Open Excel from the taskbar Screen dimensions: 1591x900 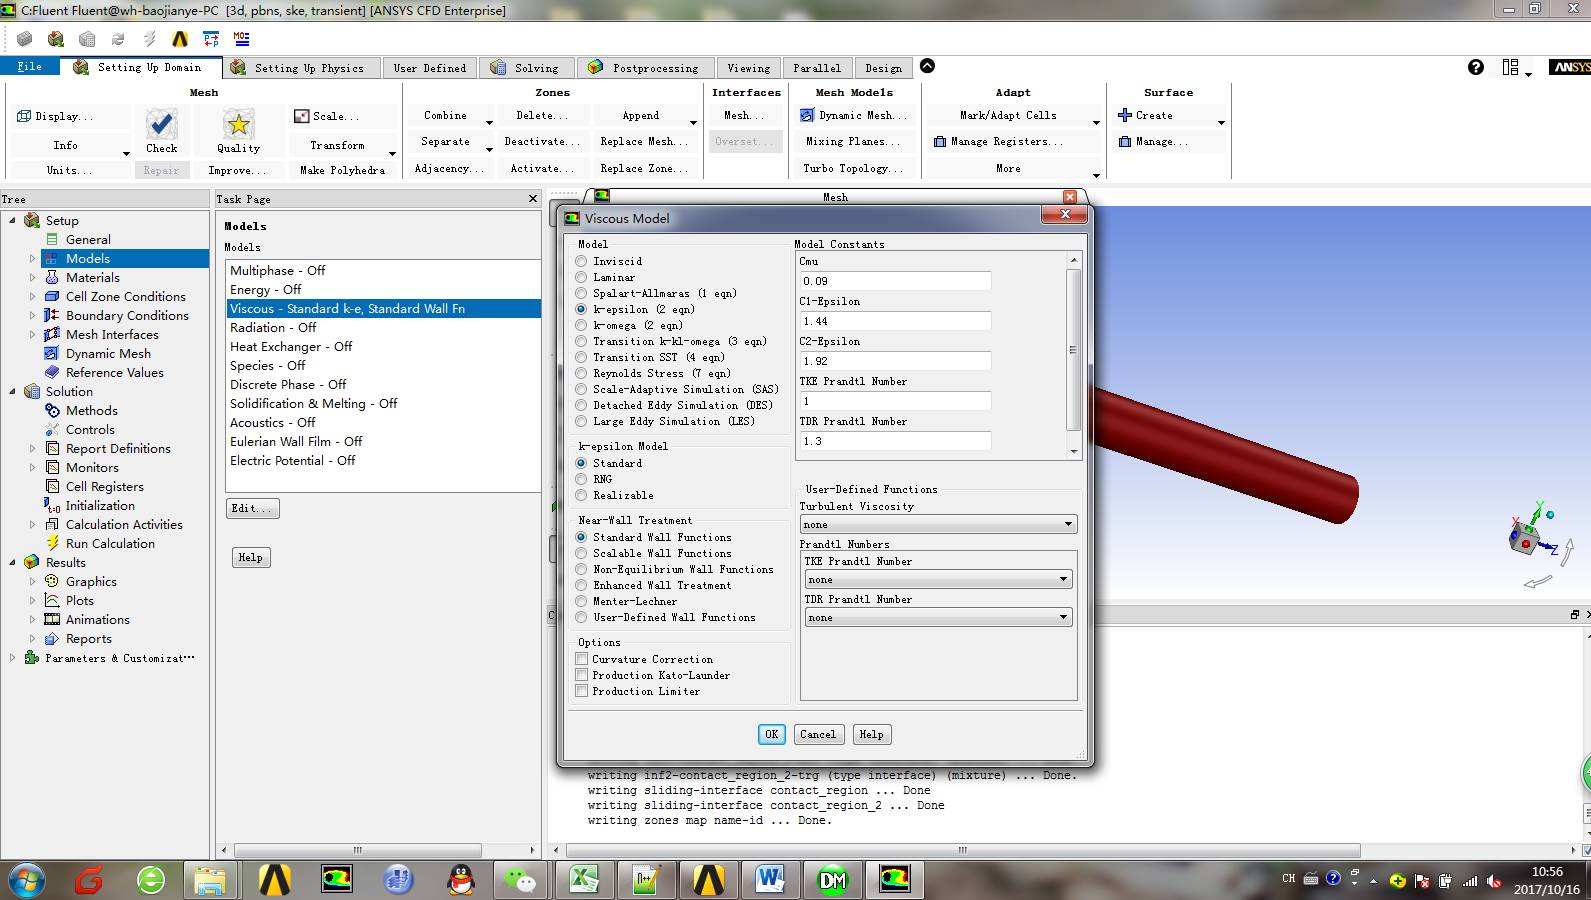coord(584,880)
